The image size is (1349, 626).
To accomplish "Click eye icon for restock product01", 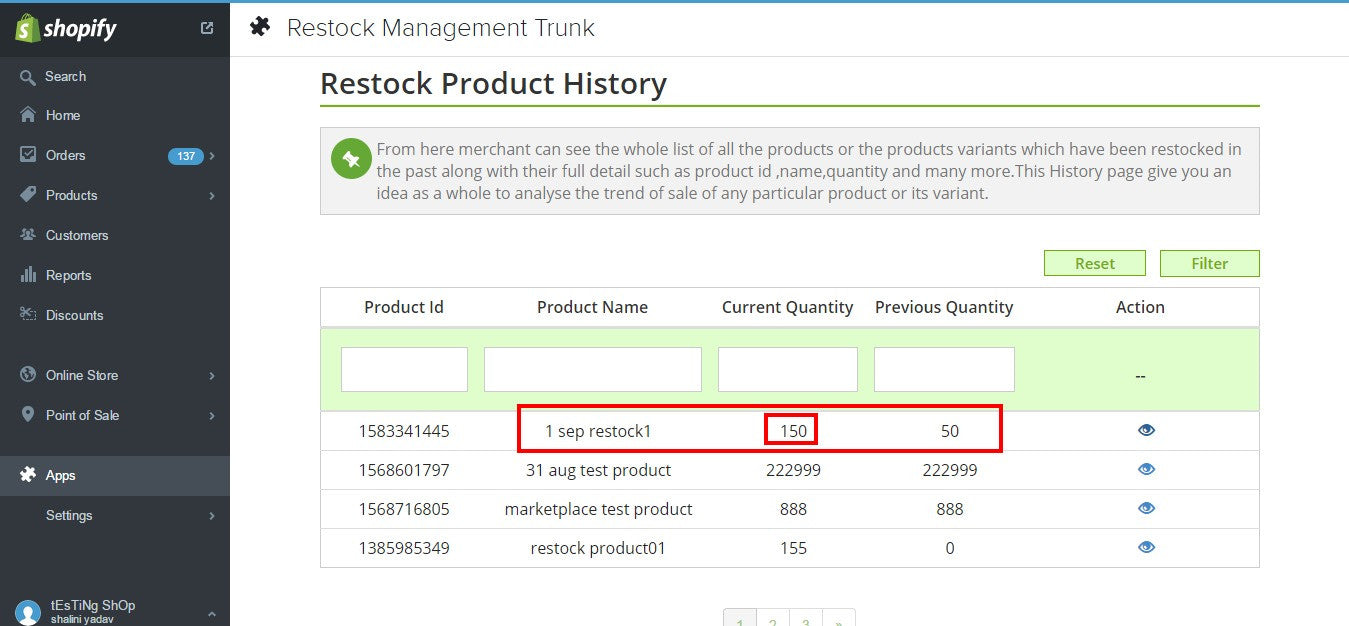I will pyautogui.click(x=1146, y=547).
